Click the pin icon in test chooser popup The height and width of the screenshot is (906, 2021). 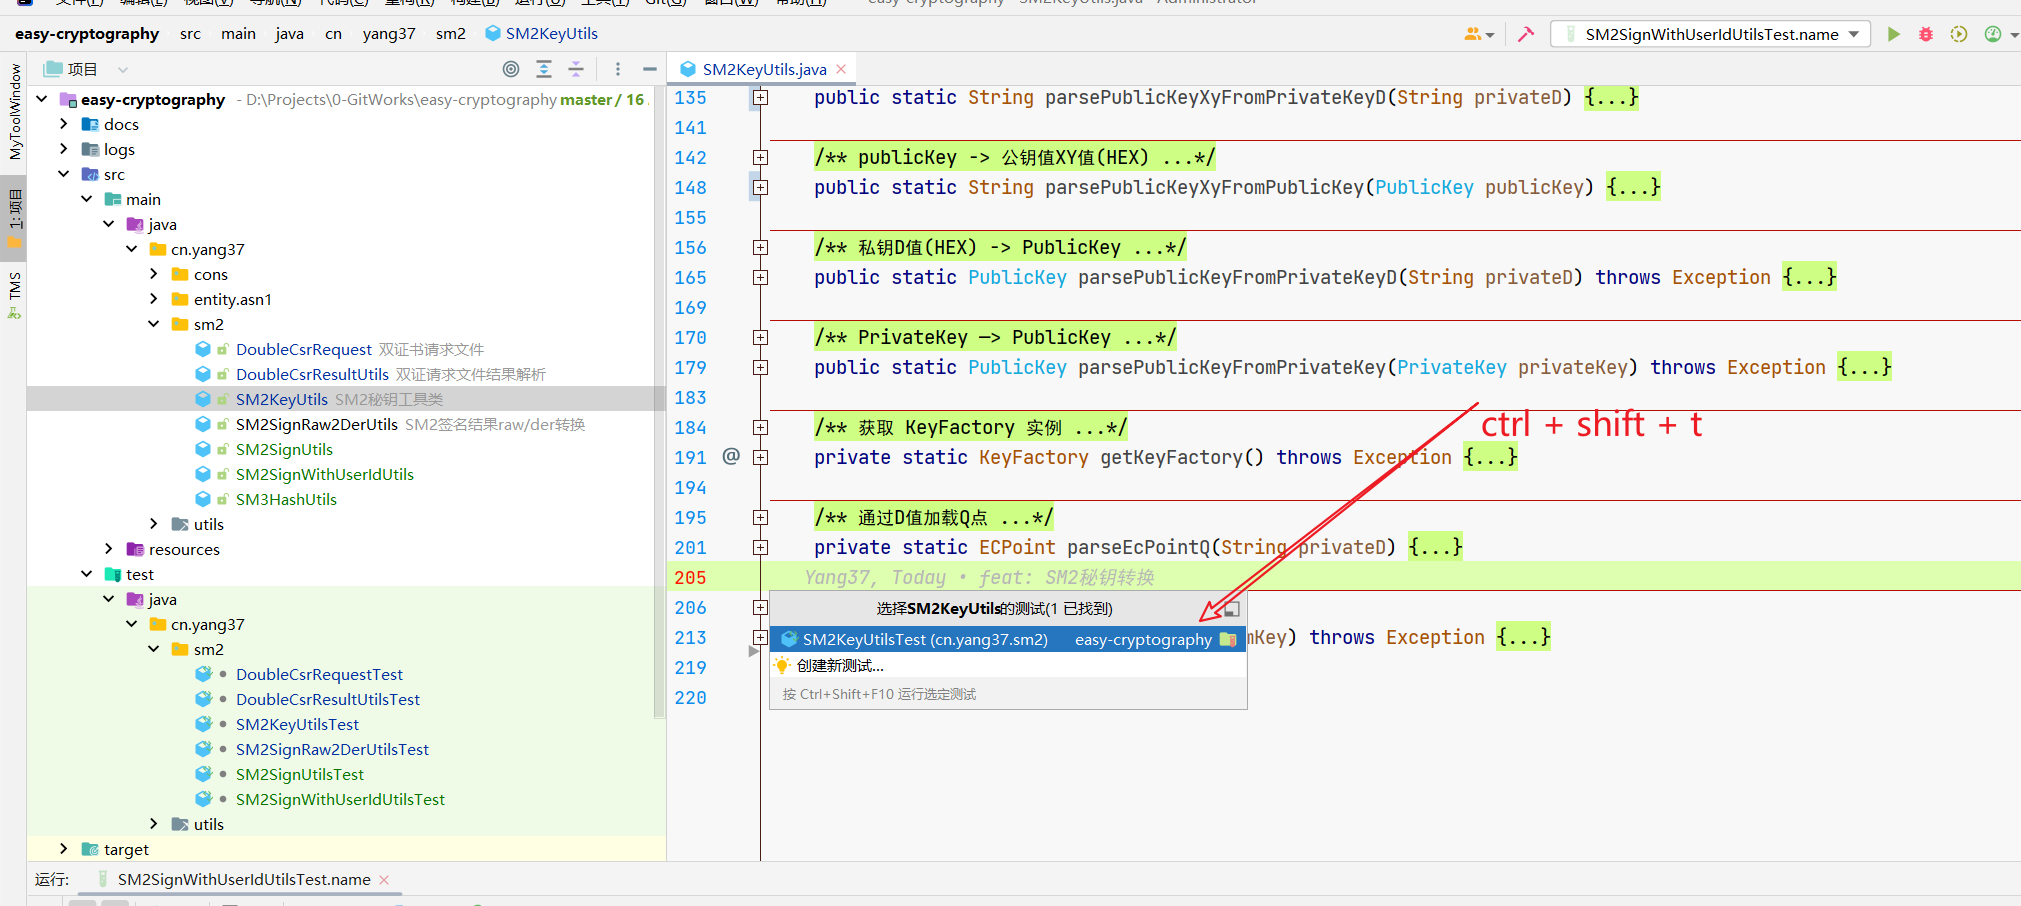(x=1232, y=608)
